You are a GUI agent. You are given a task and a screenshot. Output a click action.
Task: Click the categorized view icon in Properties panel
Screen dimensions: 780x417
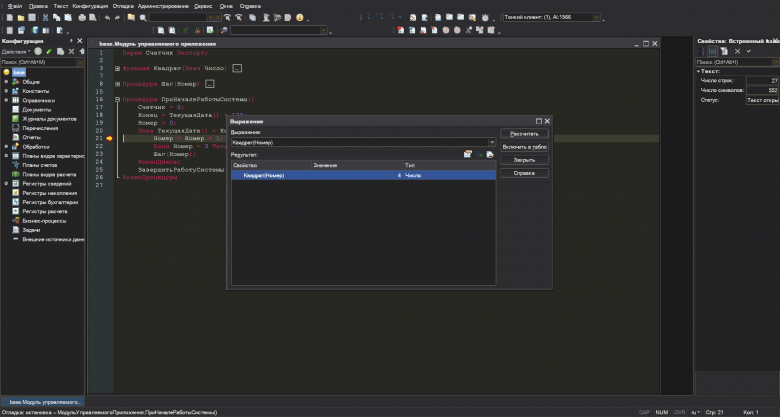coord(712,51)
